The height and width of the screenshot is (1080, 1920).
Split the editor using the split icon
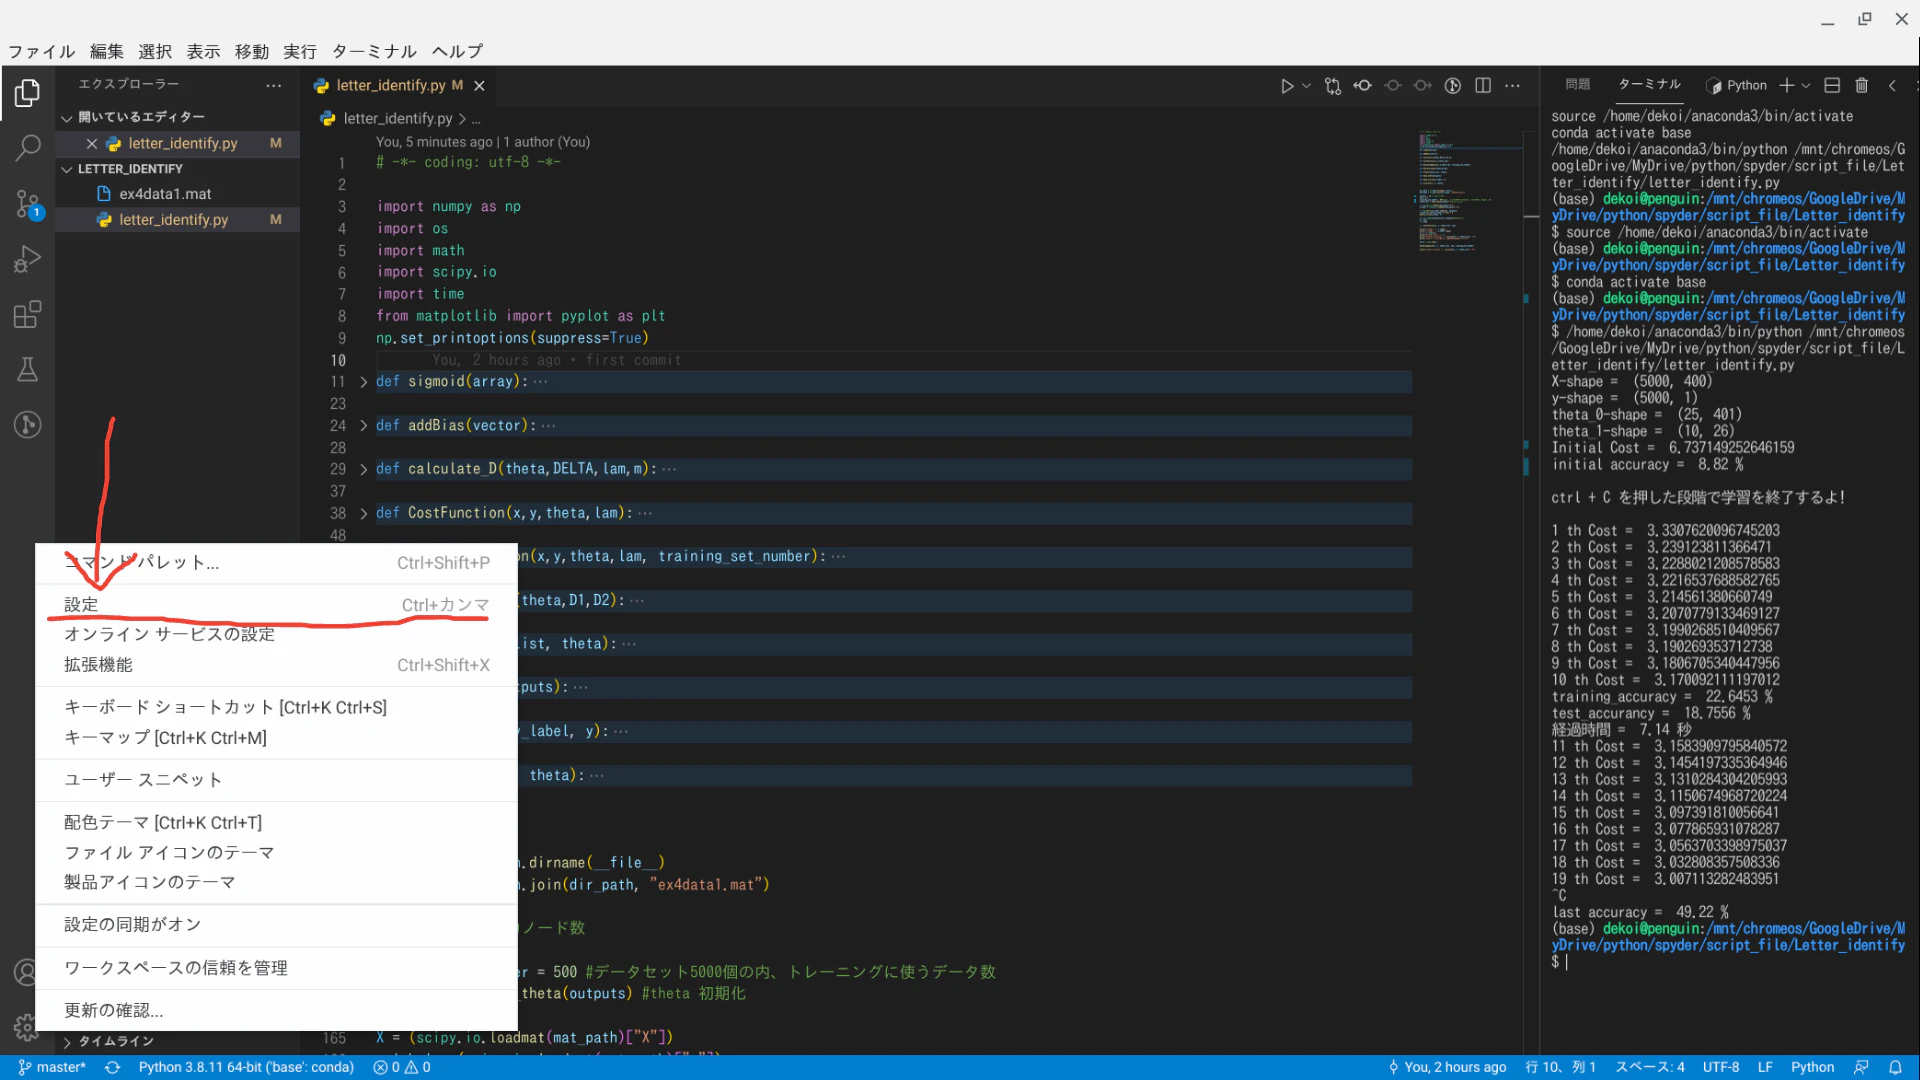click(x=1482, y=85)
